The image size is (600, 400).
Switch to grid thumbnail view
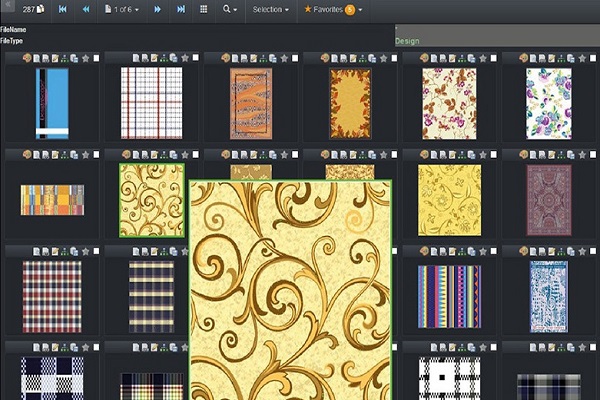204,9
